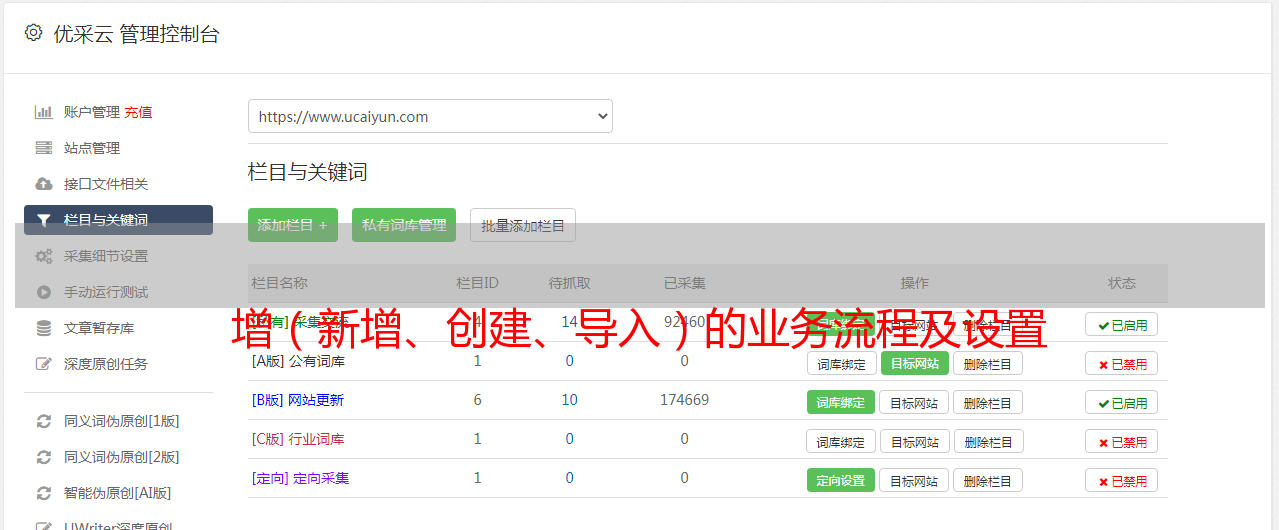Click 删除栏目 for [定向] 定向采集
Image resolution: width=1279 pixels, height=530 pixels.
tap(987, 480)
